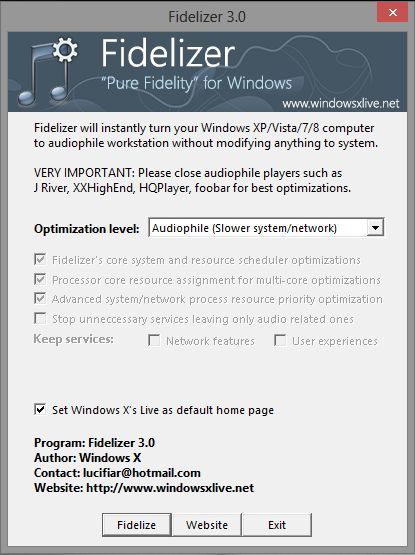The image size is (415, 555).
Task: Check the Network features keep-services box
Action: tap(154, 341)
